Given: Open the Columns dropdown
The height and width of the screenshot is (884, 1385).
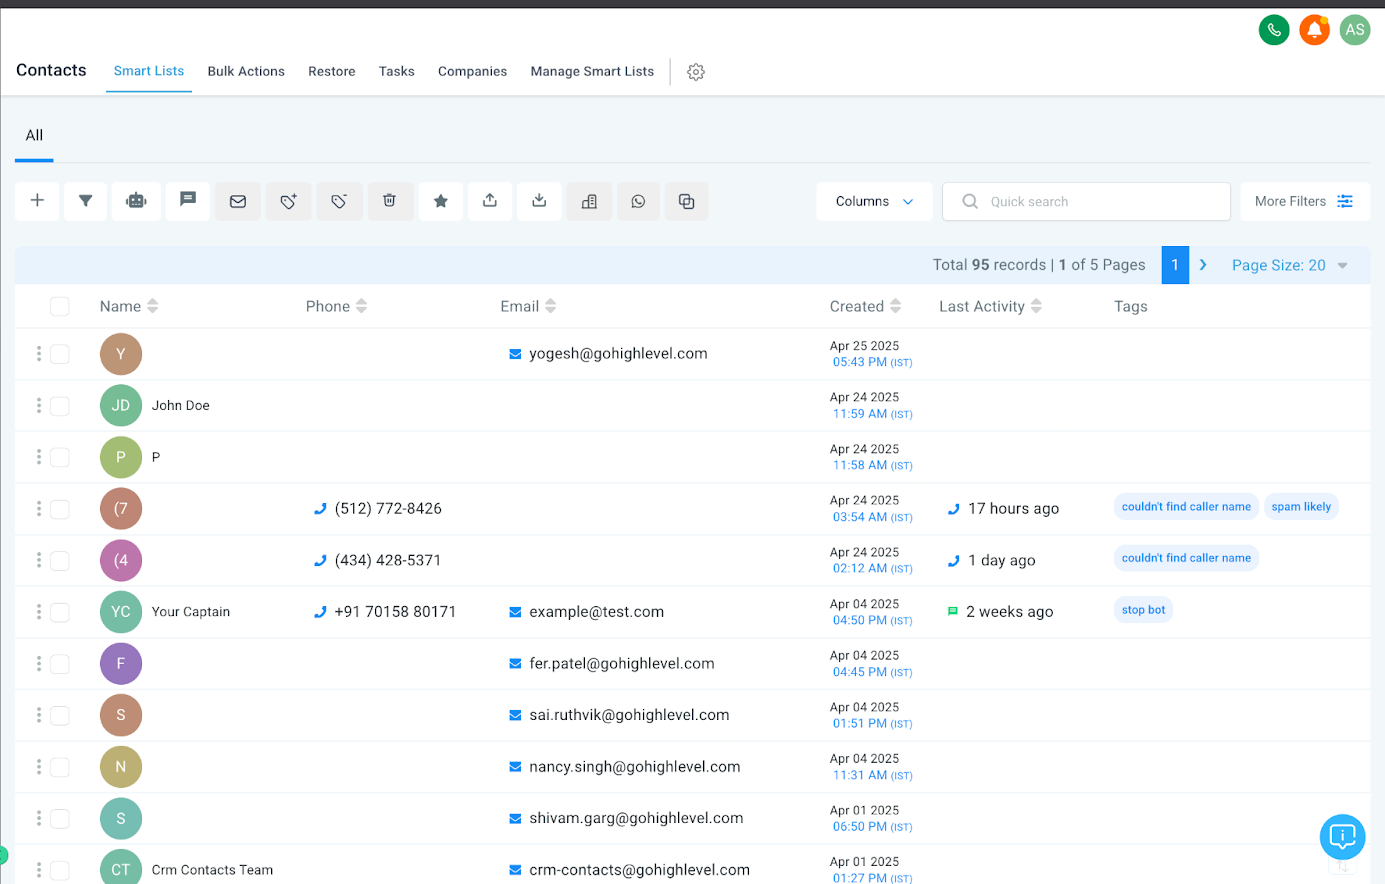Looking at the screenshot, I should click(874, 201).
